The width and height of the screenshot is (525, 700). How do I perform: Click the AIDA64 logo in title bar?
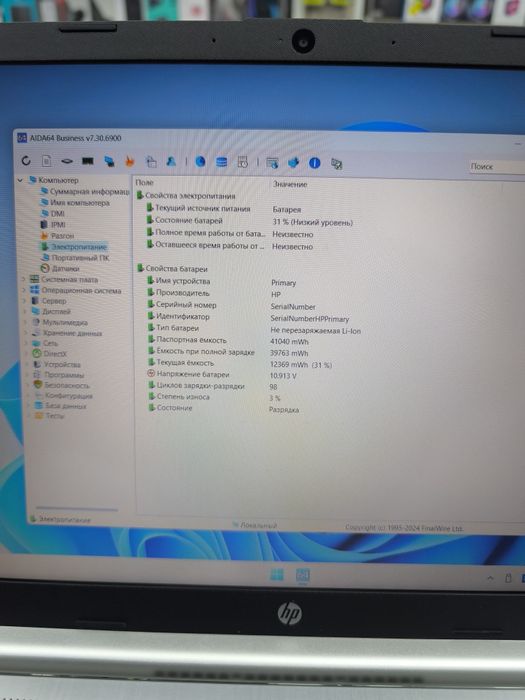[21, 138]
